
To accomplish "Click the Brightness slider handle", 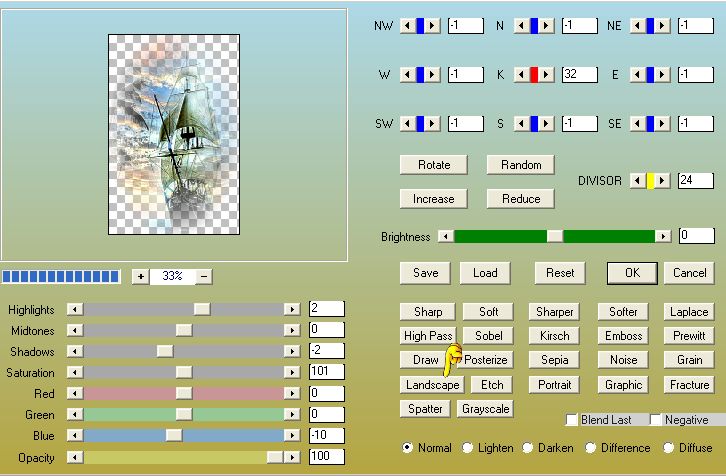I will tap(555, 236).
